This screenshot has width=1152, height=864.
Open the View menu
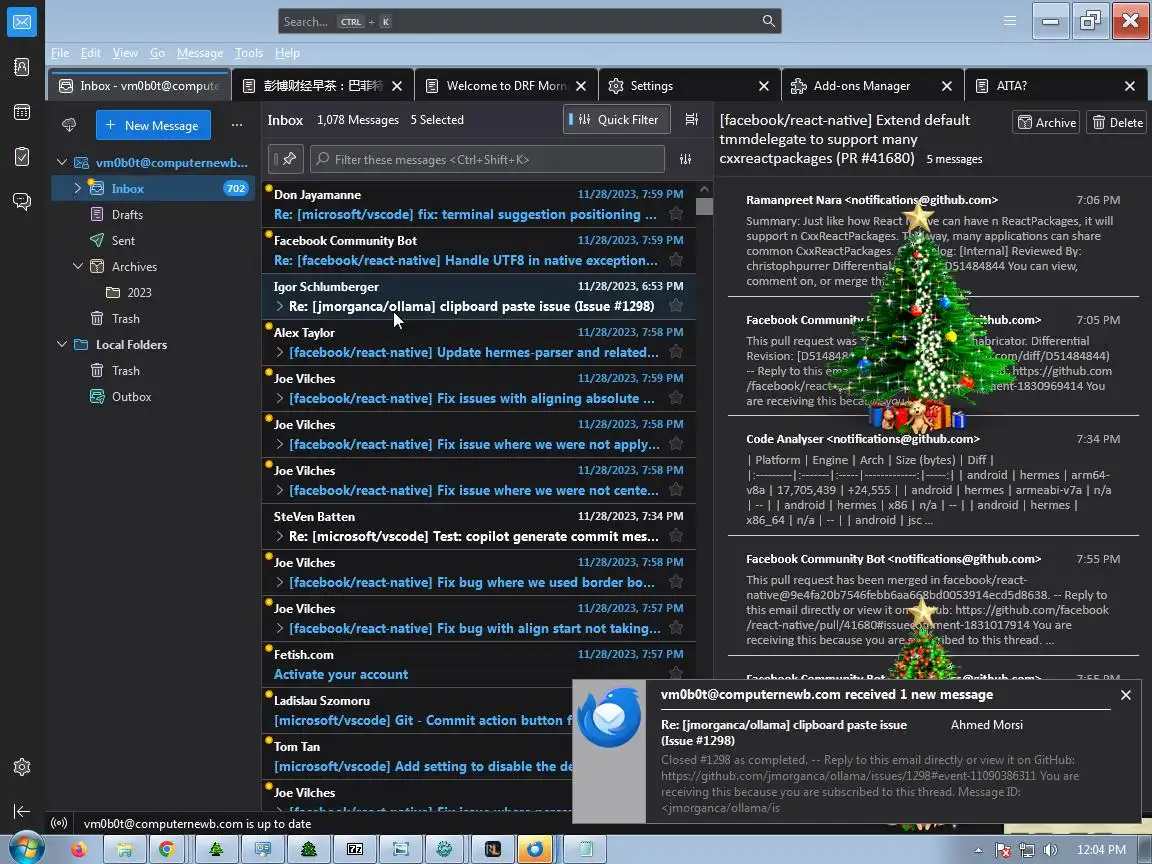(x=125, y=53)
